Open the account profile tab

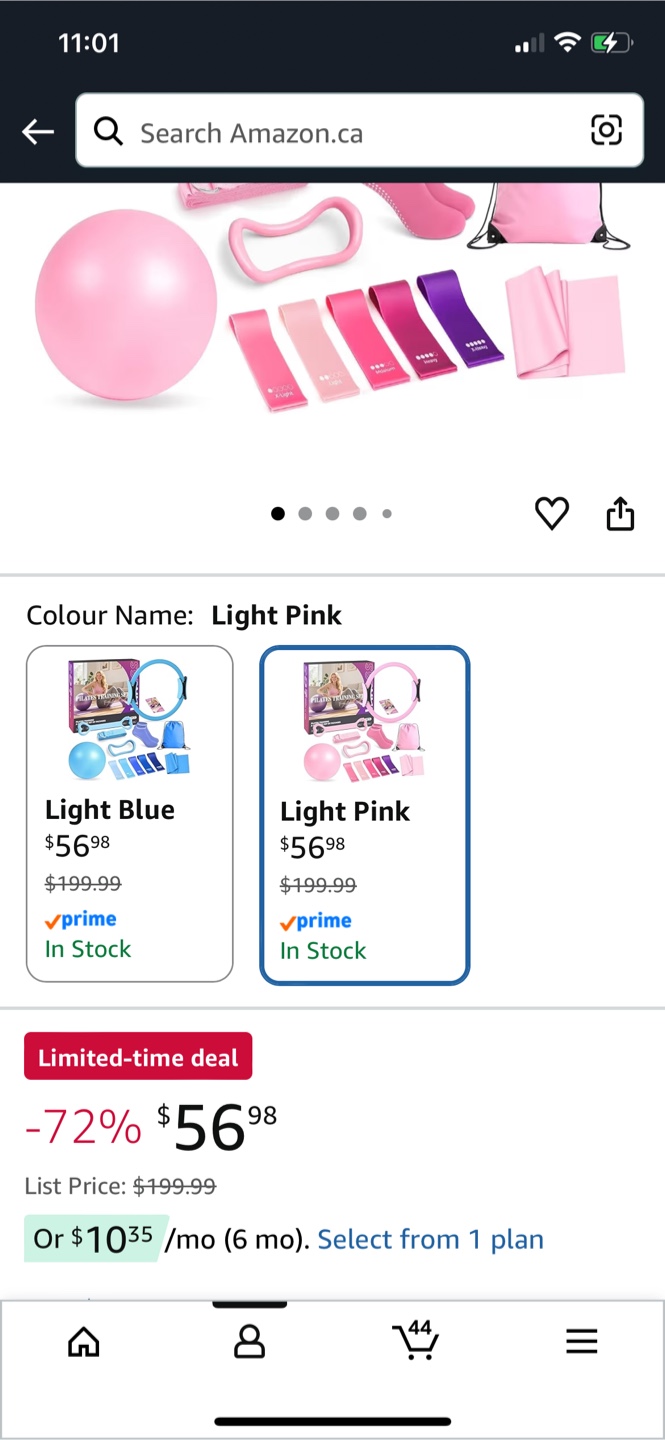click(x=249, y=1341)
